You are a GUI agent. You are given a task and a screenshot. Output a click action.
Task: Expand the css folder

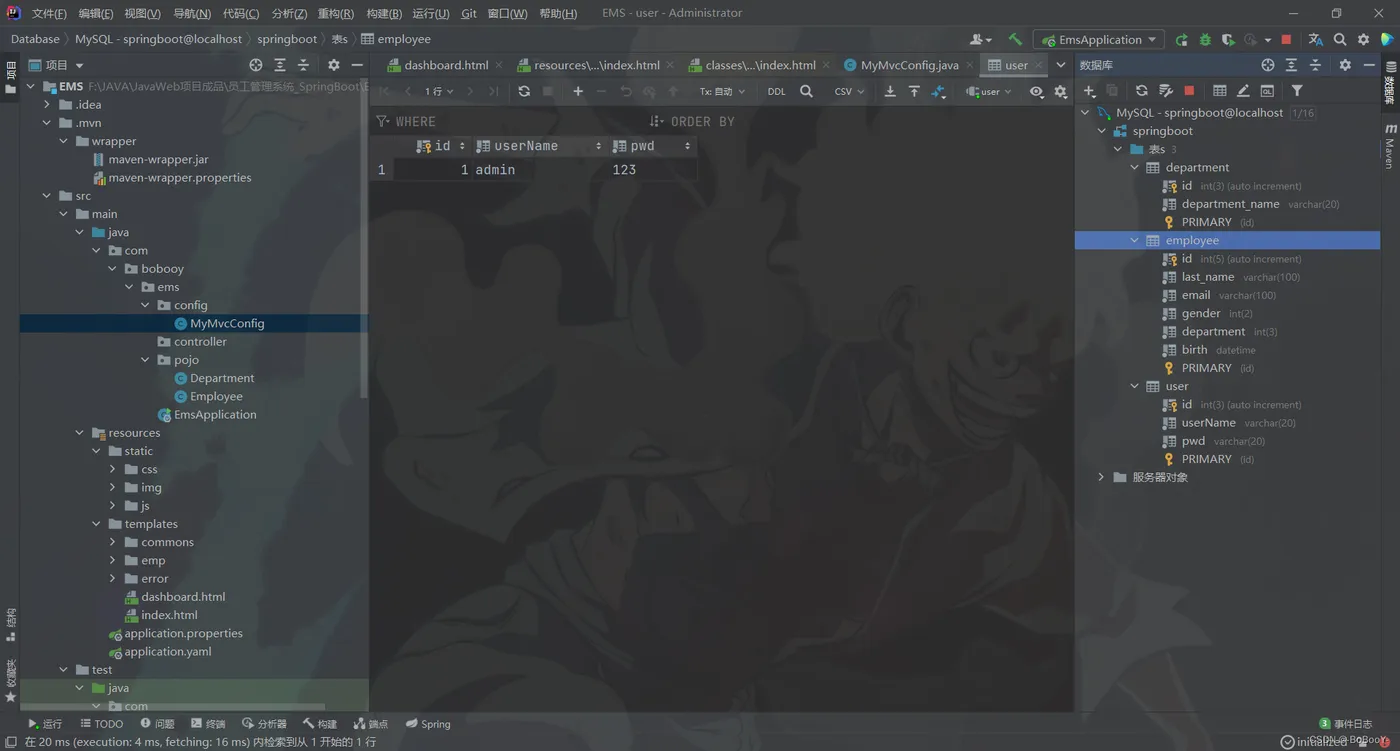tap(112, 470)
